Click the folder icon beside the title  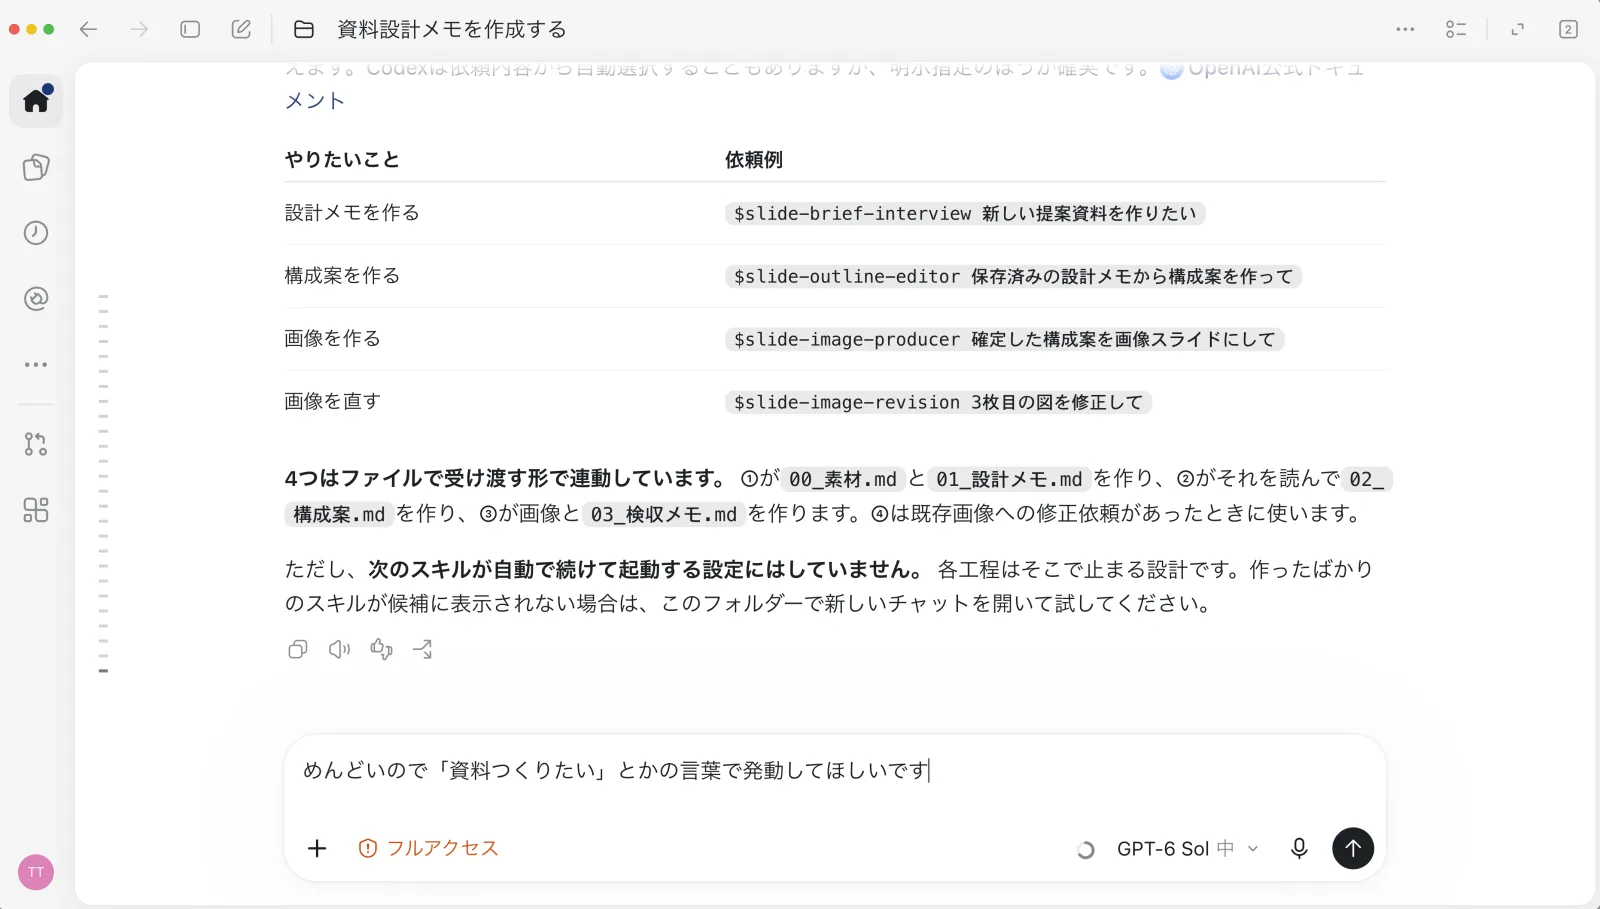coord(304,30)
